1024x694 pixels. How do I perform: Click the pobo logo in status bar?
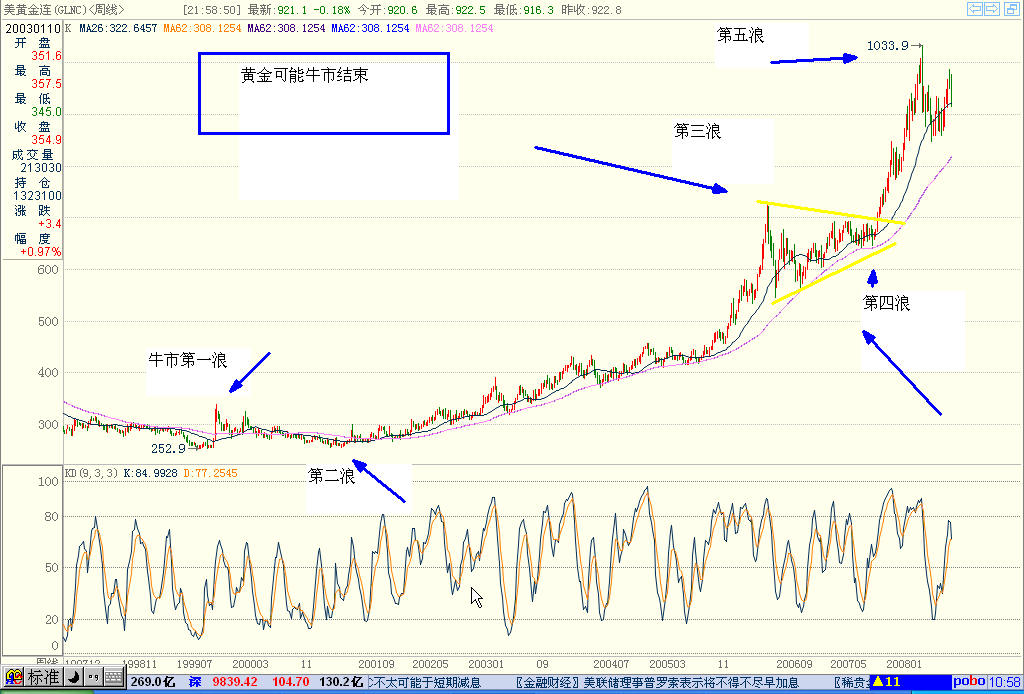(969, 682)
